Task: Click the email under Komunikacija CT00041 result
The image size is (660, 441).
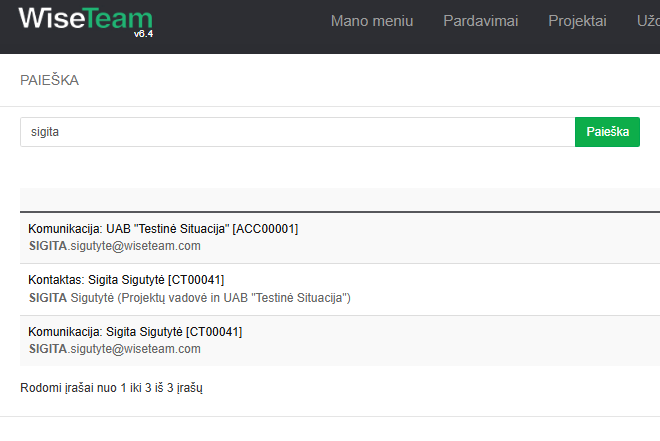Action: [x=114, y=349]
